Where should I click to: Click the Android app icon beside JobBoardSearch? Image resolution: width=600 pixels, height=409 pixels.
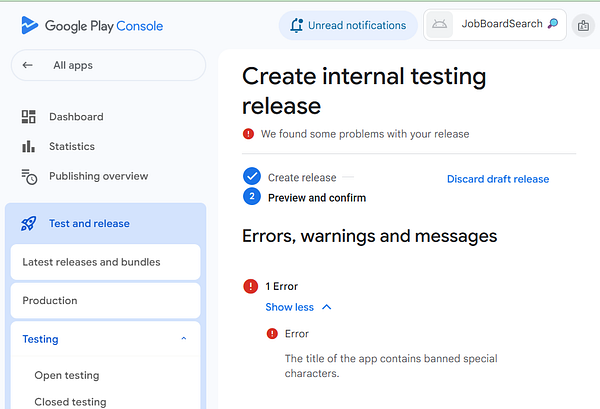coord(439,25)
